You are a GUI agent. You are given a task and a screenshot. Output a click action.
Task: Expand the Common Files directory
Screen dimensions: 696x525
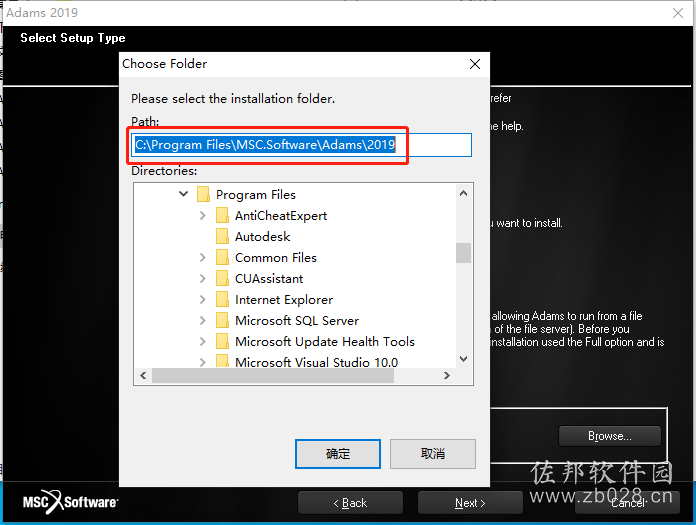[x=202, y=257]
